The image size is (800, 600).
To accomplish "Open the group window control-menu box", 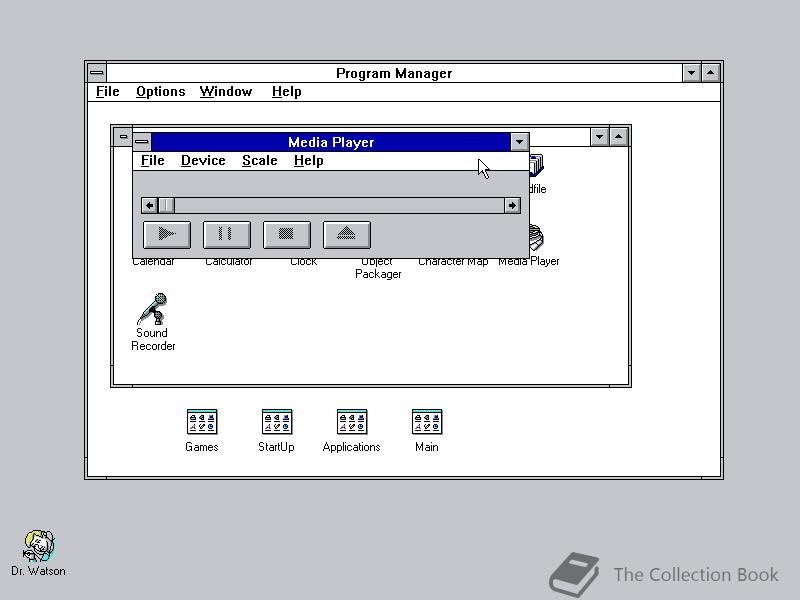I will click(x=123, y=136).
